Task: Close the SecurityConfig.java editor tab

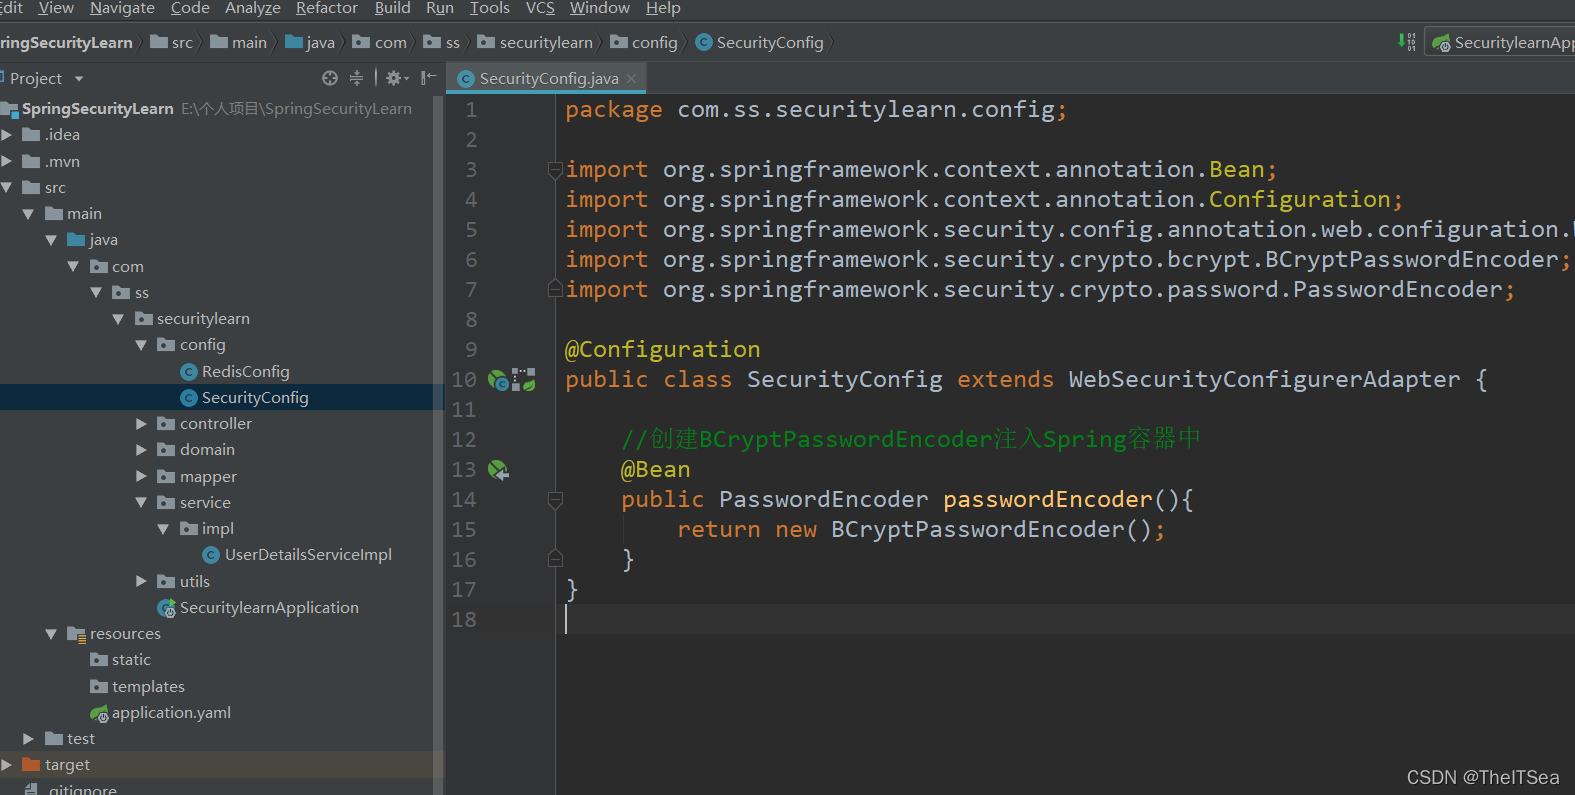Action: coord(631,78)
